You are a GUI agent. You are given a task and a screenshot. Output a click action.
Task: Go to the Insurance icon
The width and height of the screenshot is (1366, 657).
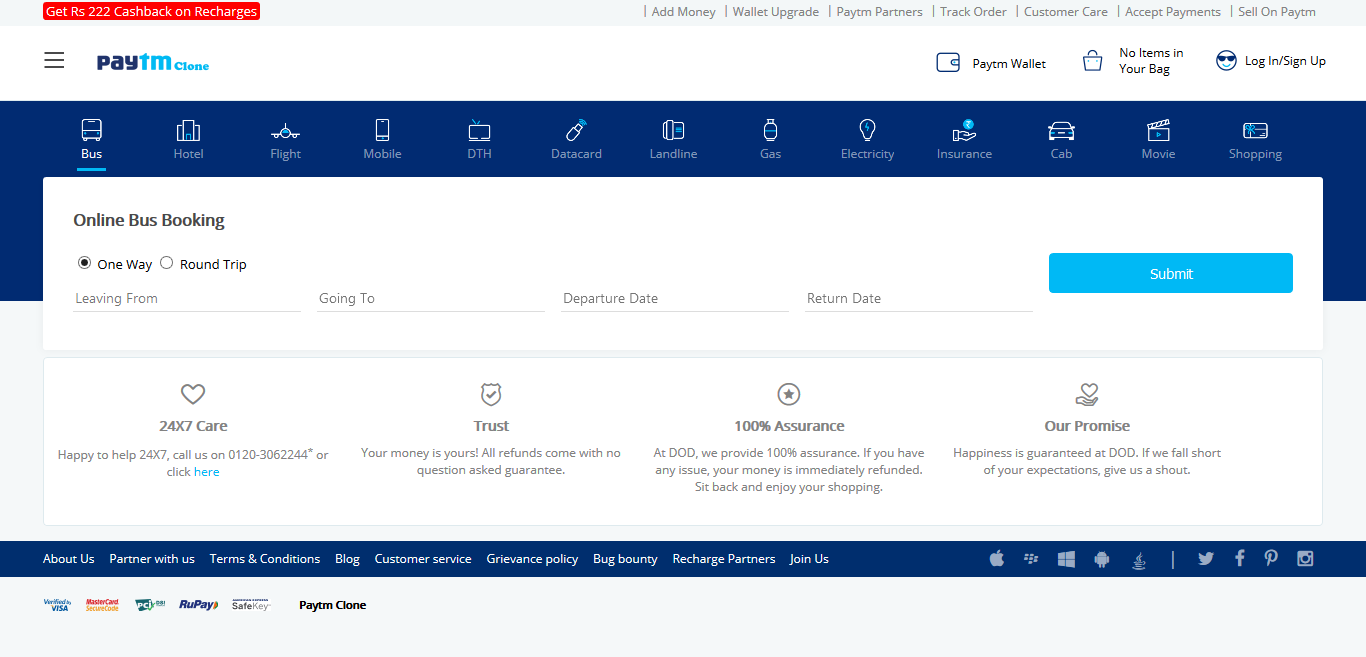tap(964, 130)
